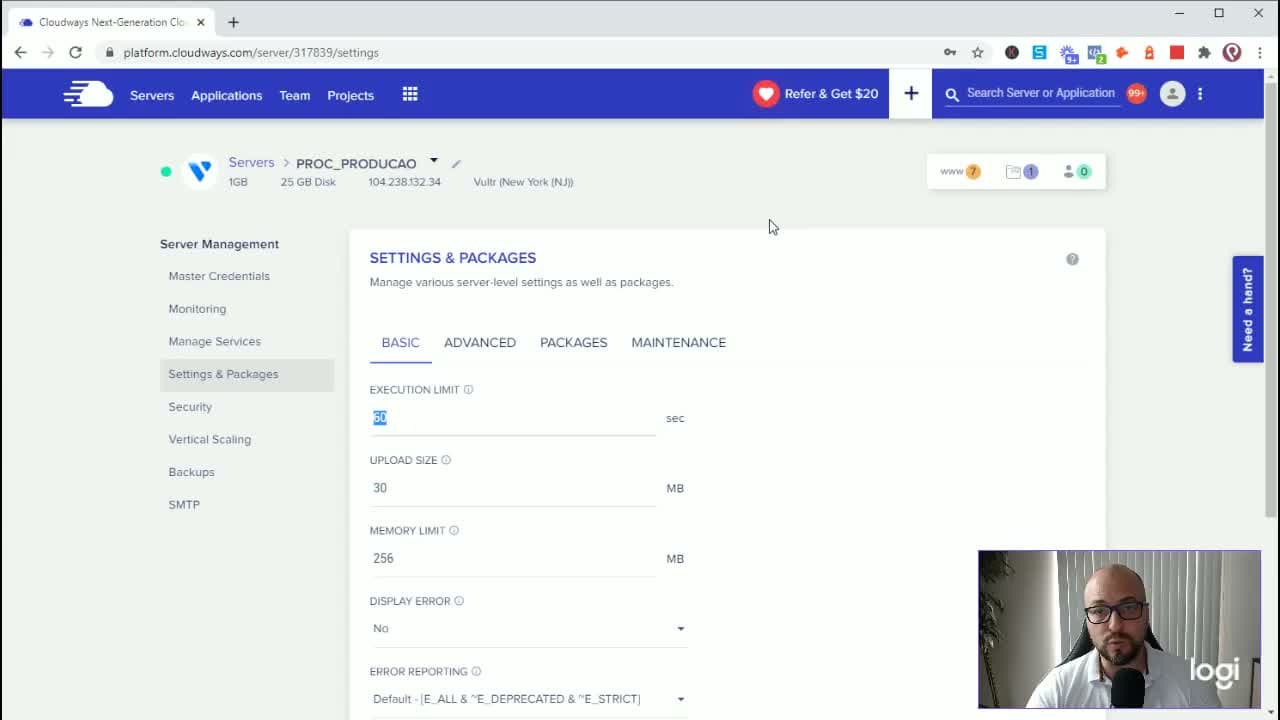Open Applications in top navigation
The width and height of the screenshot is (1280, 720).
pyautogui.click(x=227, y=95)
